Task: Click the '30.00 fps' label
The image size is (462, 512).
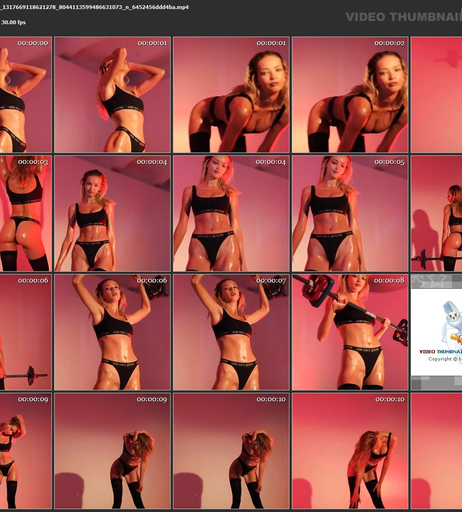Action: click(x=13, y=22)
